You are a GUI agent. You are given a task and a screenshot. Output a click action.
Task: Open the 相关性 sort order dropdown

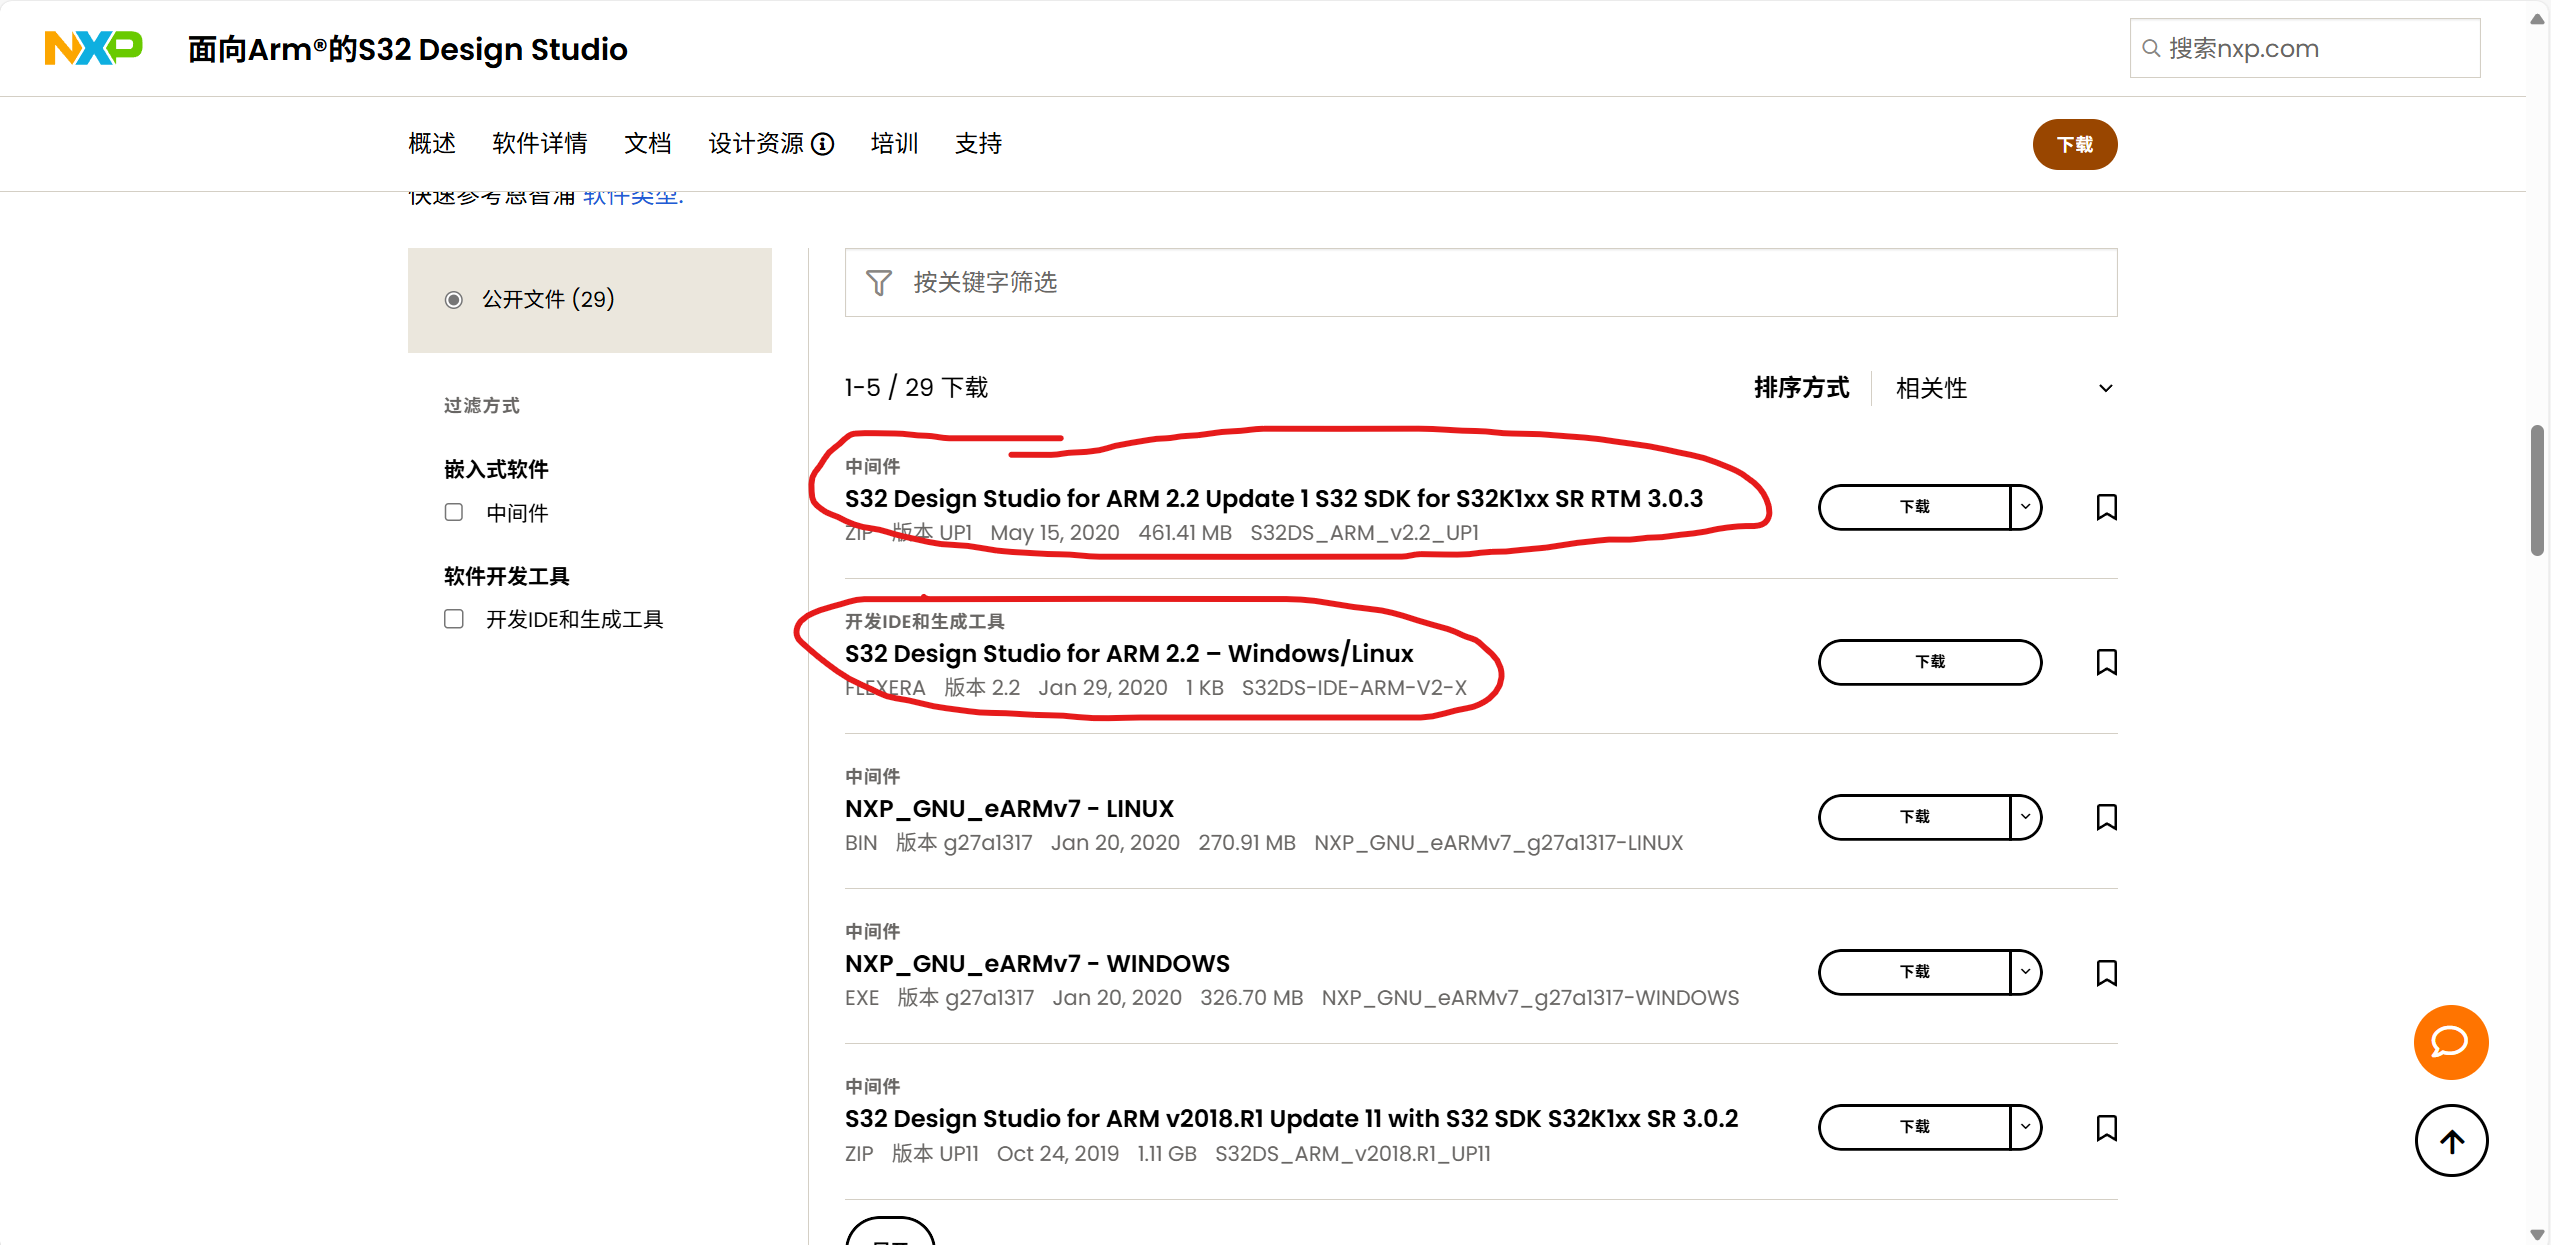pos(2004,388)
